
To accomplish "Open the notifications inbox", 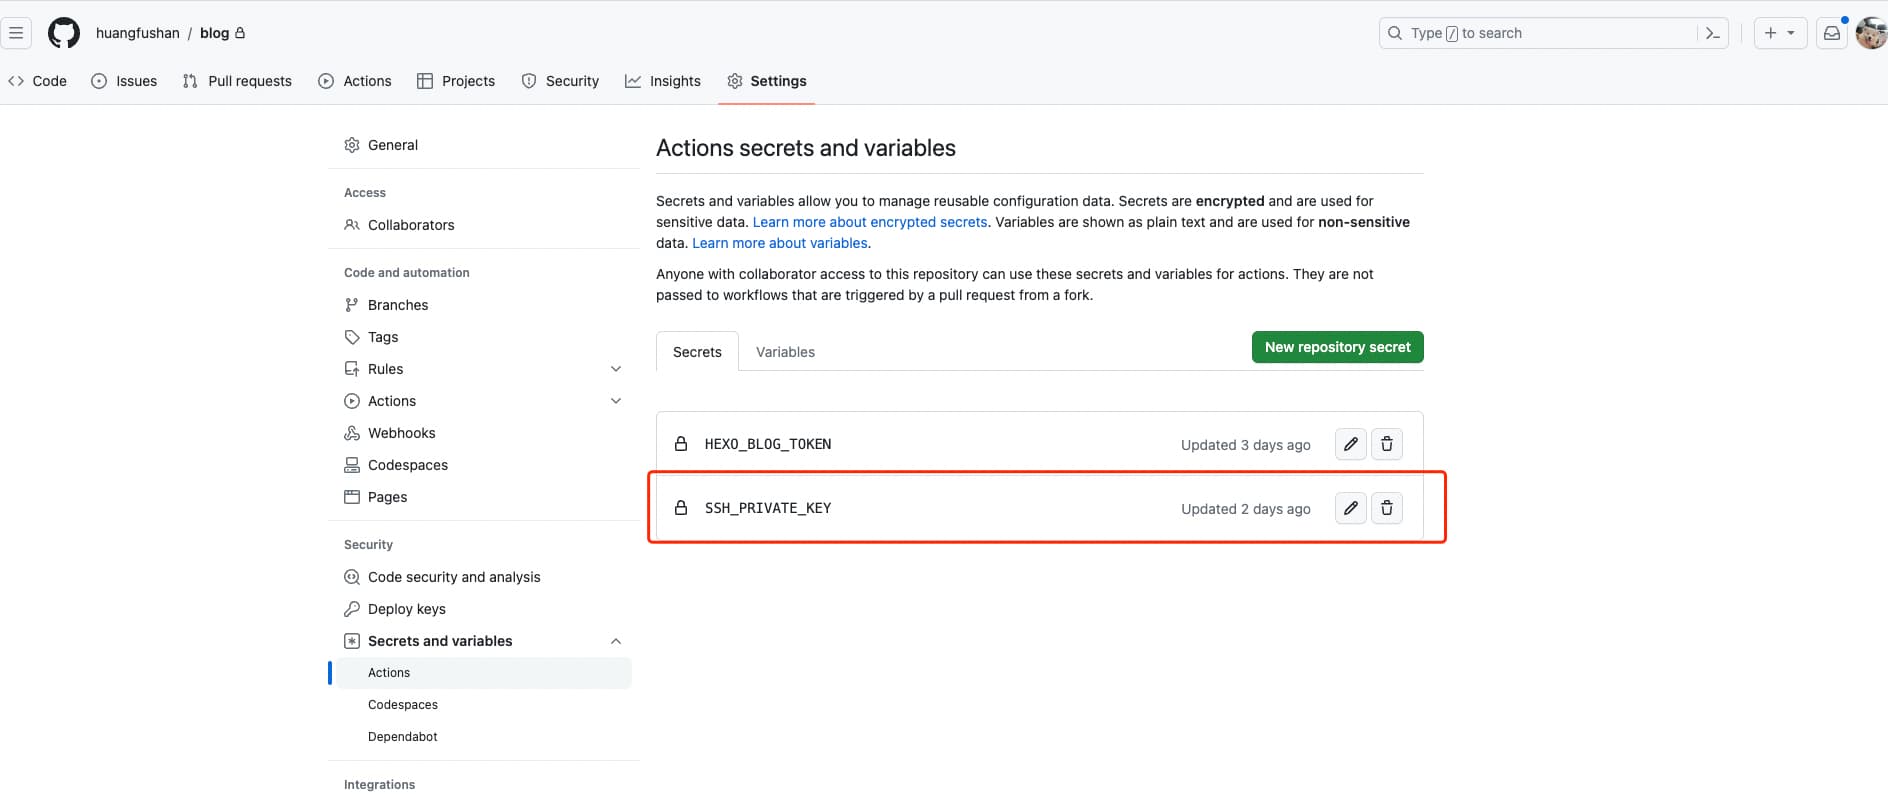I will [x=1831, y=33].
